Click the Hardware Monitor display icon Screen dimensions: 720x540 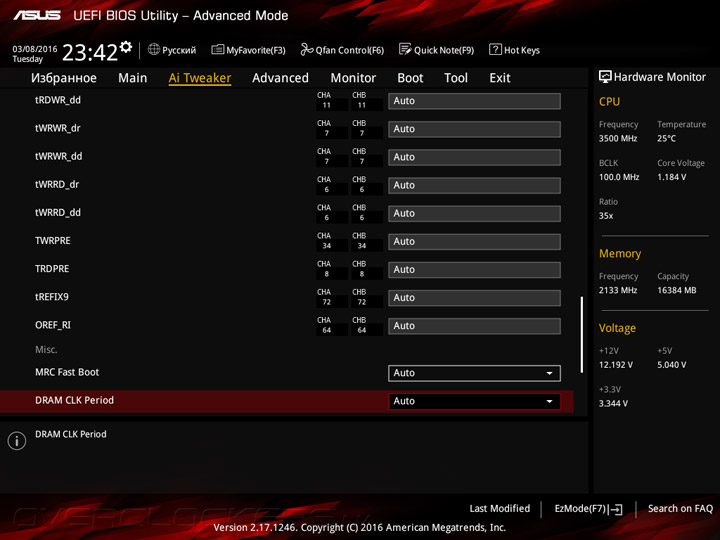tap(605, 77)
